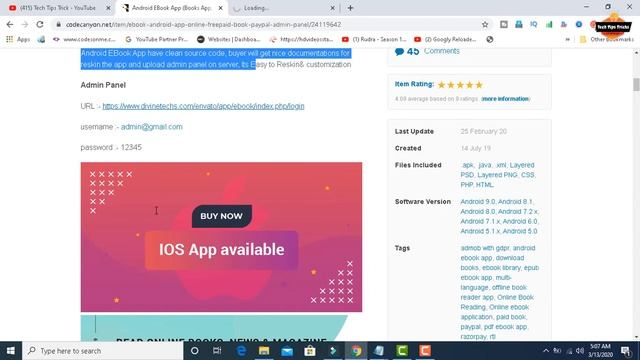Image resolution: width=640 pixels, height=360 pixels.
Task: Launch Microsoft Edge from the taskbar
Action: pos(241,351)
